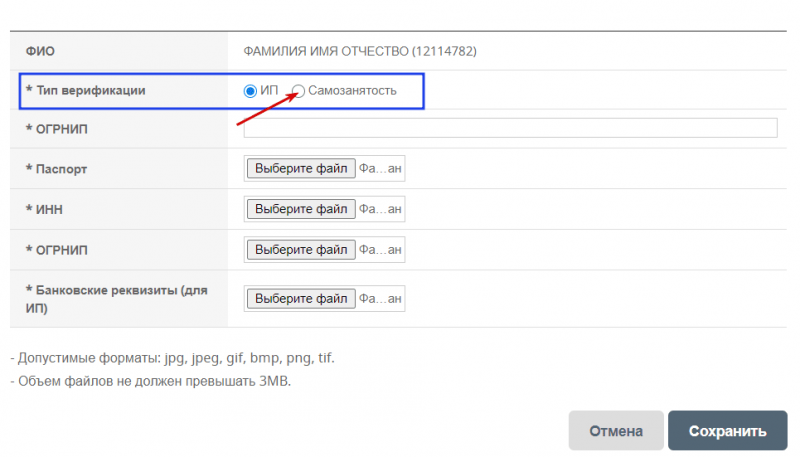The image size is (800, 457).
Task: Click the ФАМИЛИЯ ИМЯ ОТЧЕСТВО value text
Action: click(x=366, y=49)
